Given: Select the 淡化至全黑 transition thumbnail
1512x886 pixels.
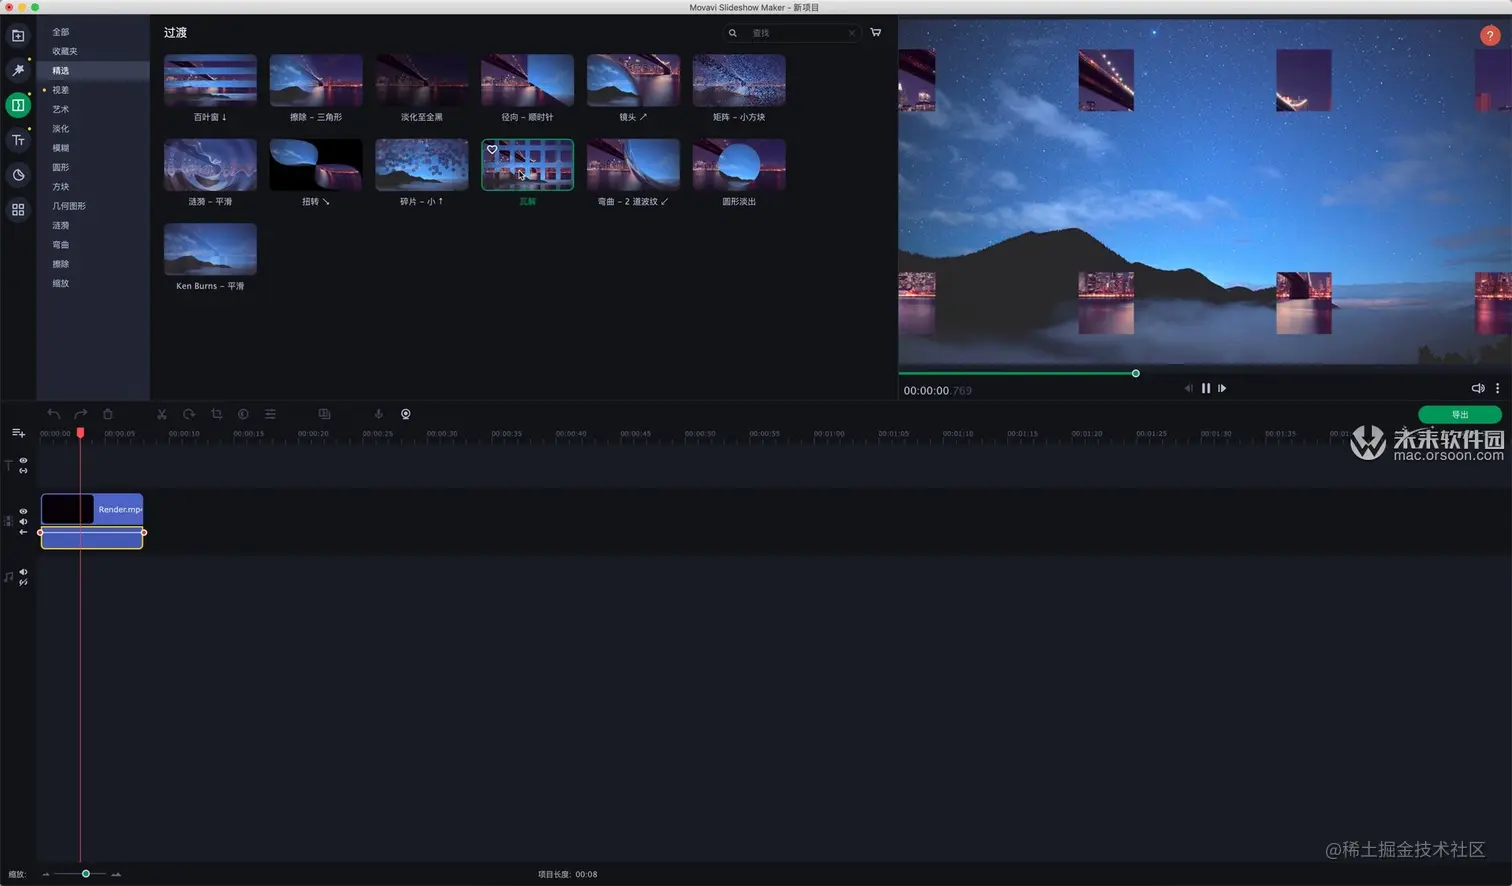Looking at the screenshot, I should [x=422, y=80].
